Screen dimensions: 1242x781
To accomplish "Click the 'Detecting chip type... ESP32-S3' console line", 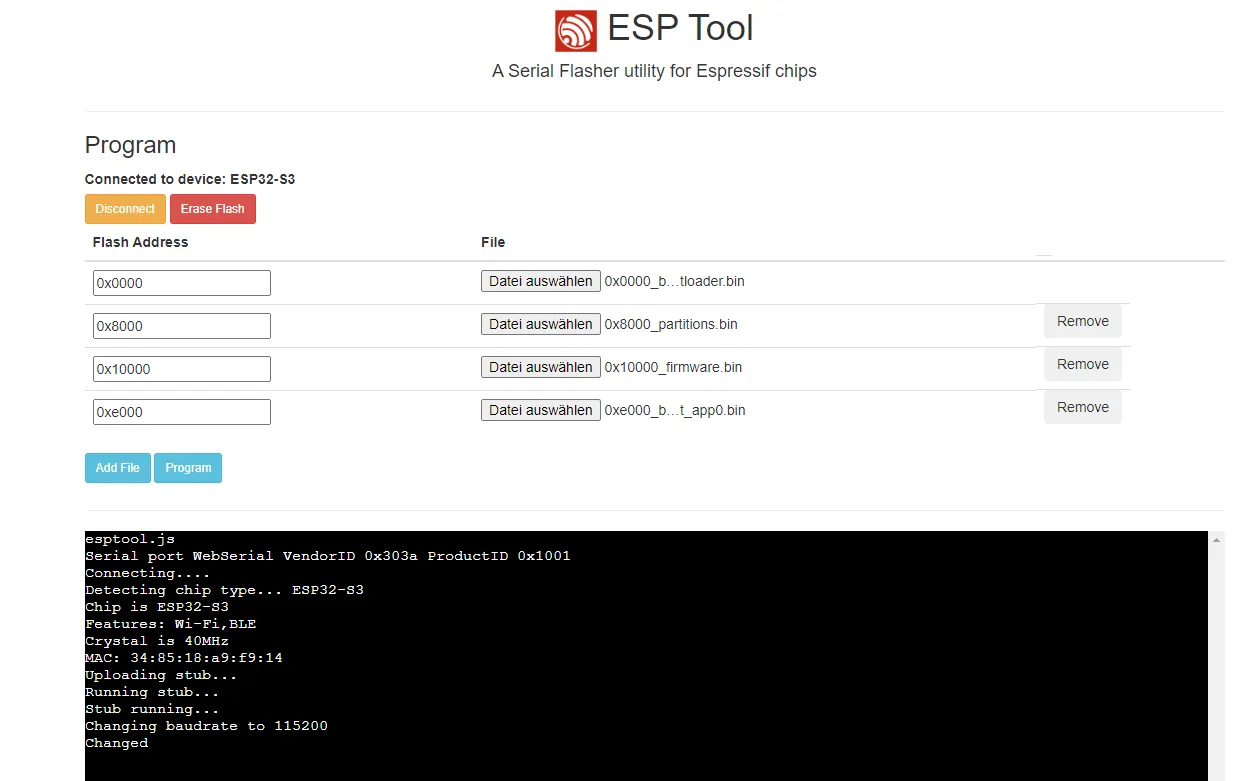I will (x=224, y=590).
